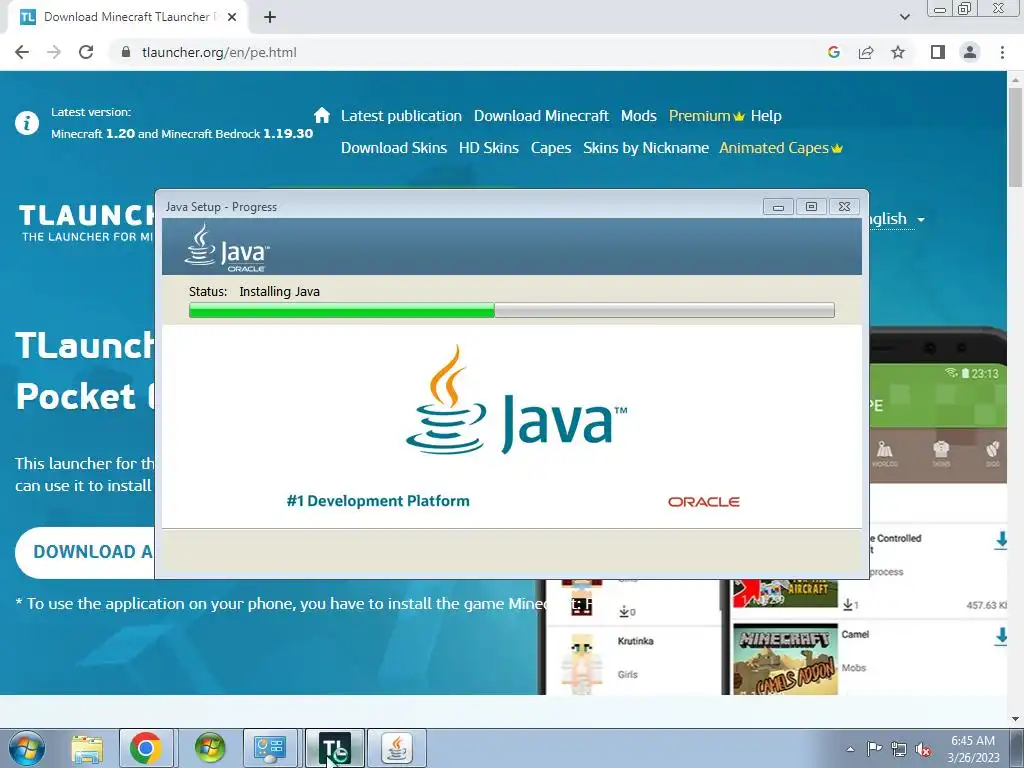
Task: Open the Chrome profile avatar
Action: click(970, 52)
